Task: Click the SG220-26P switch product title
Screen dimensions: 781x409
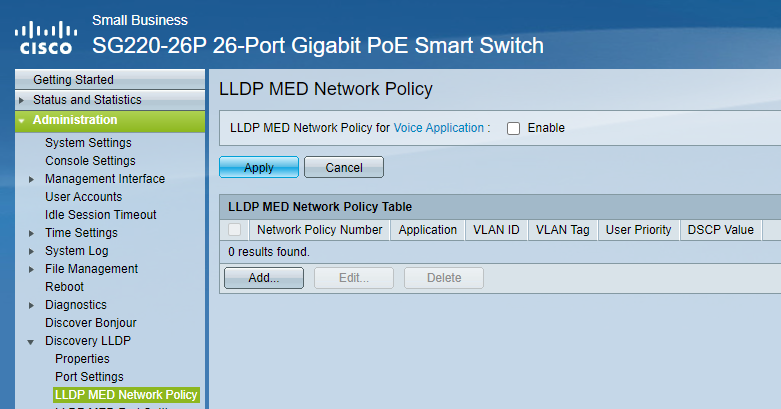Action: [x=318, y=45]
